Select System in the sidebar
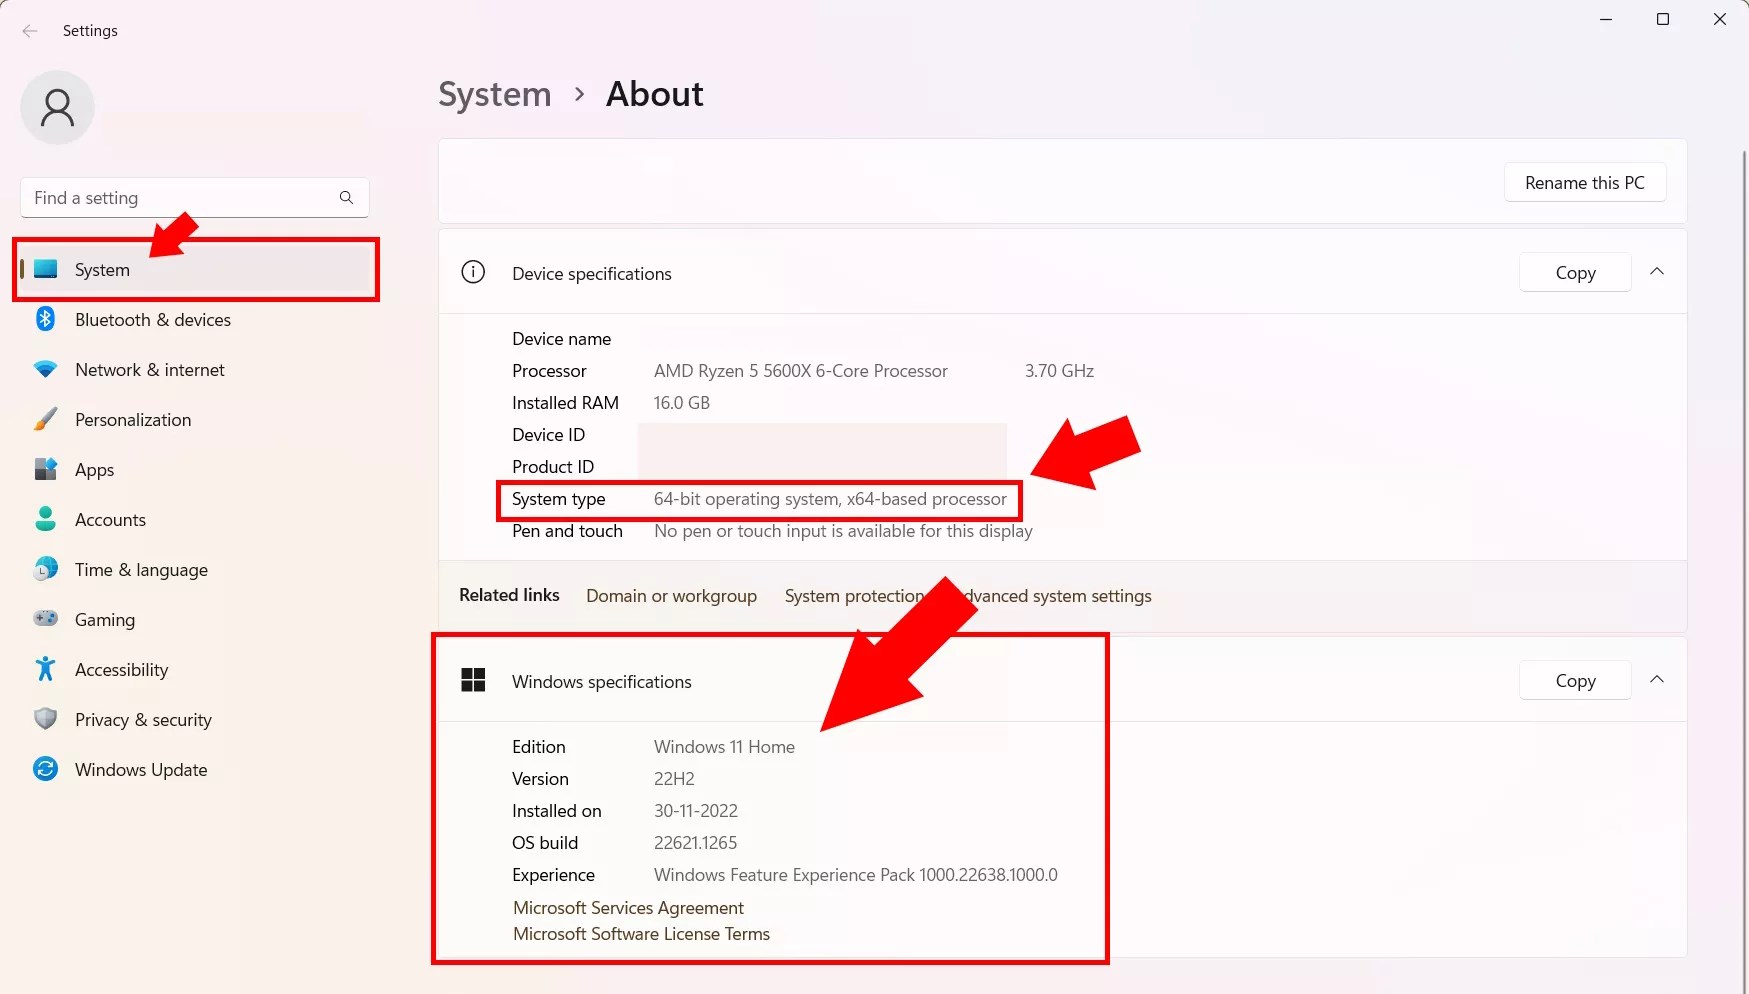The image size is (1749, 994). pyautogui.click(x=196, y=270)
